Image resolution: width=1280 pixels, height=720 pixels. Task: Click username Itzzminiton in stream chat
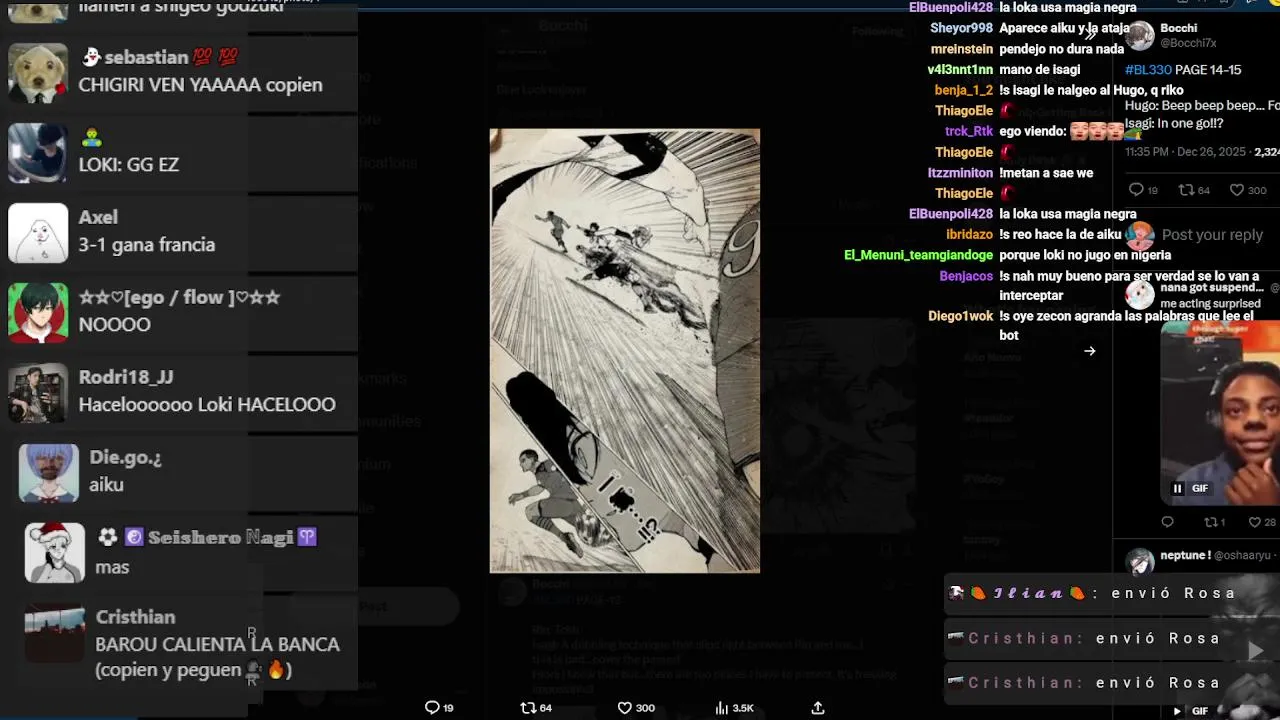tap(960, 173)
